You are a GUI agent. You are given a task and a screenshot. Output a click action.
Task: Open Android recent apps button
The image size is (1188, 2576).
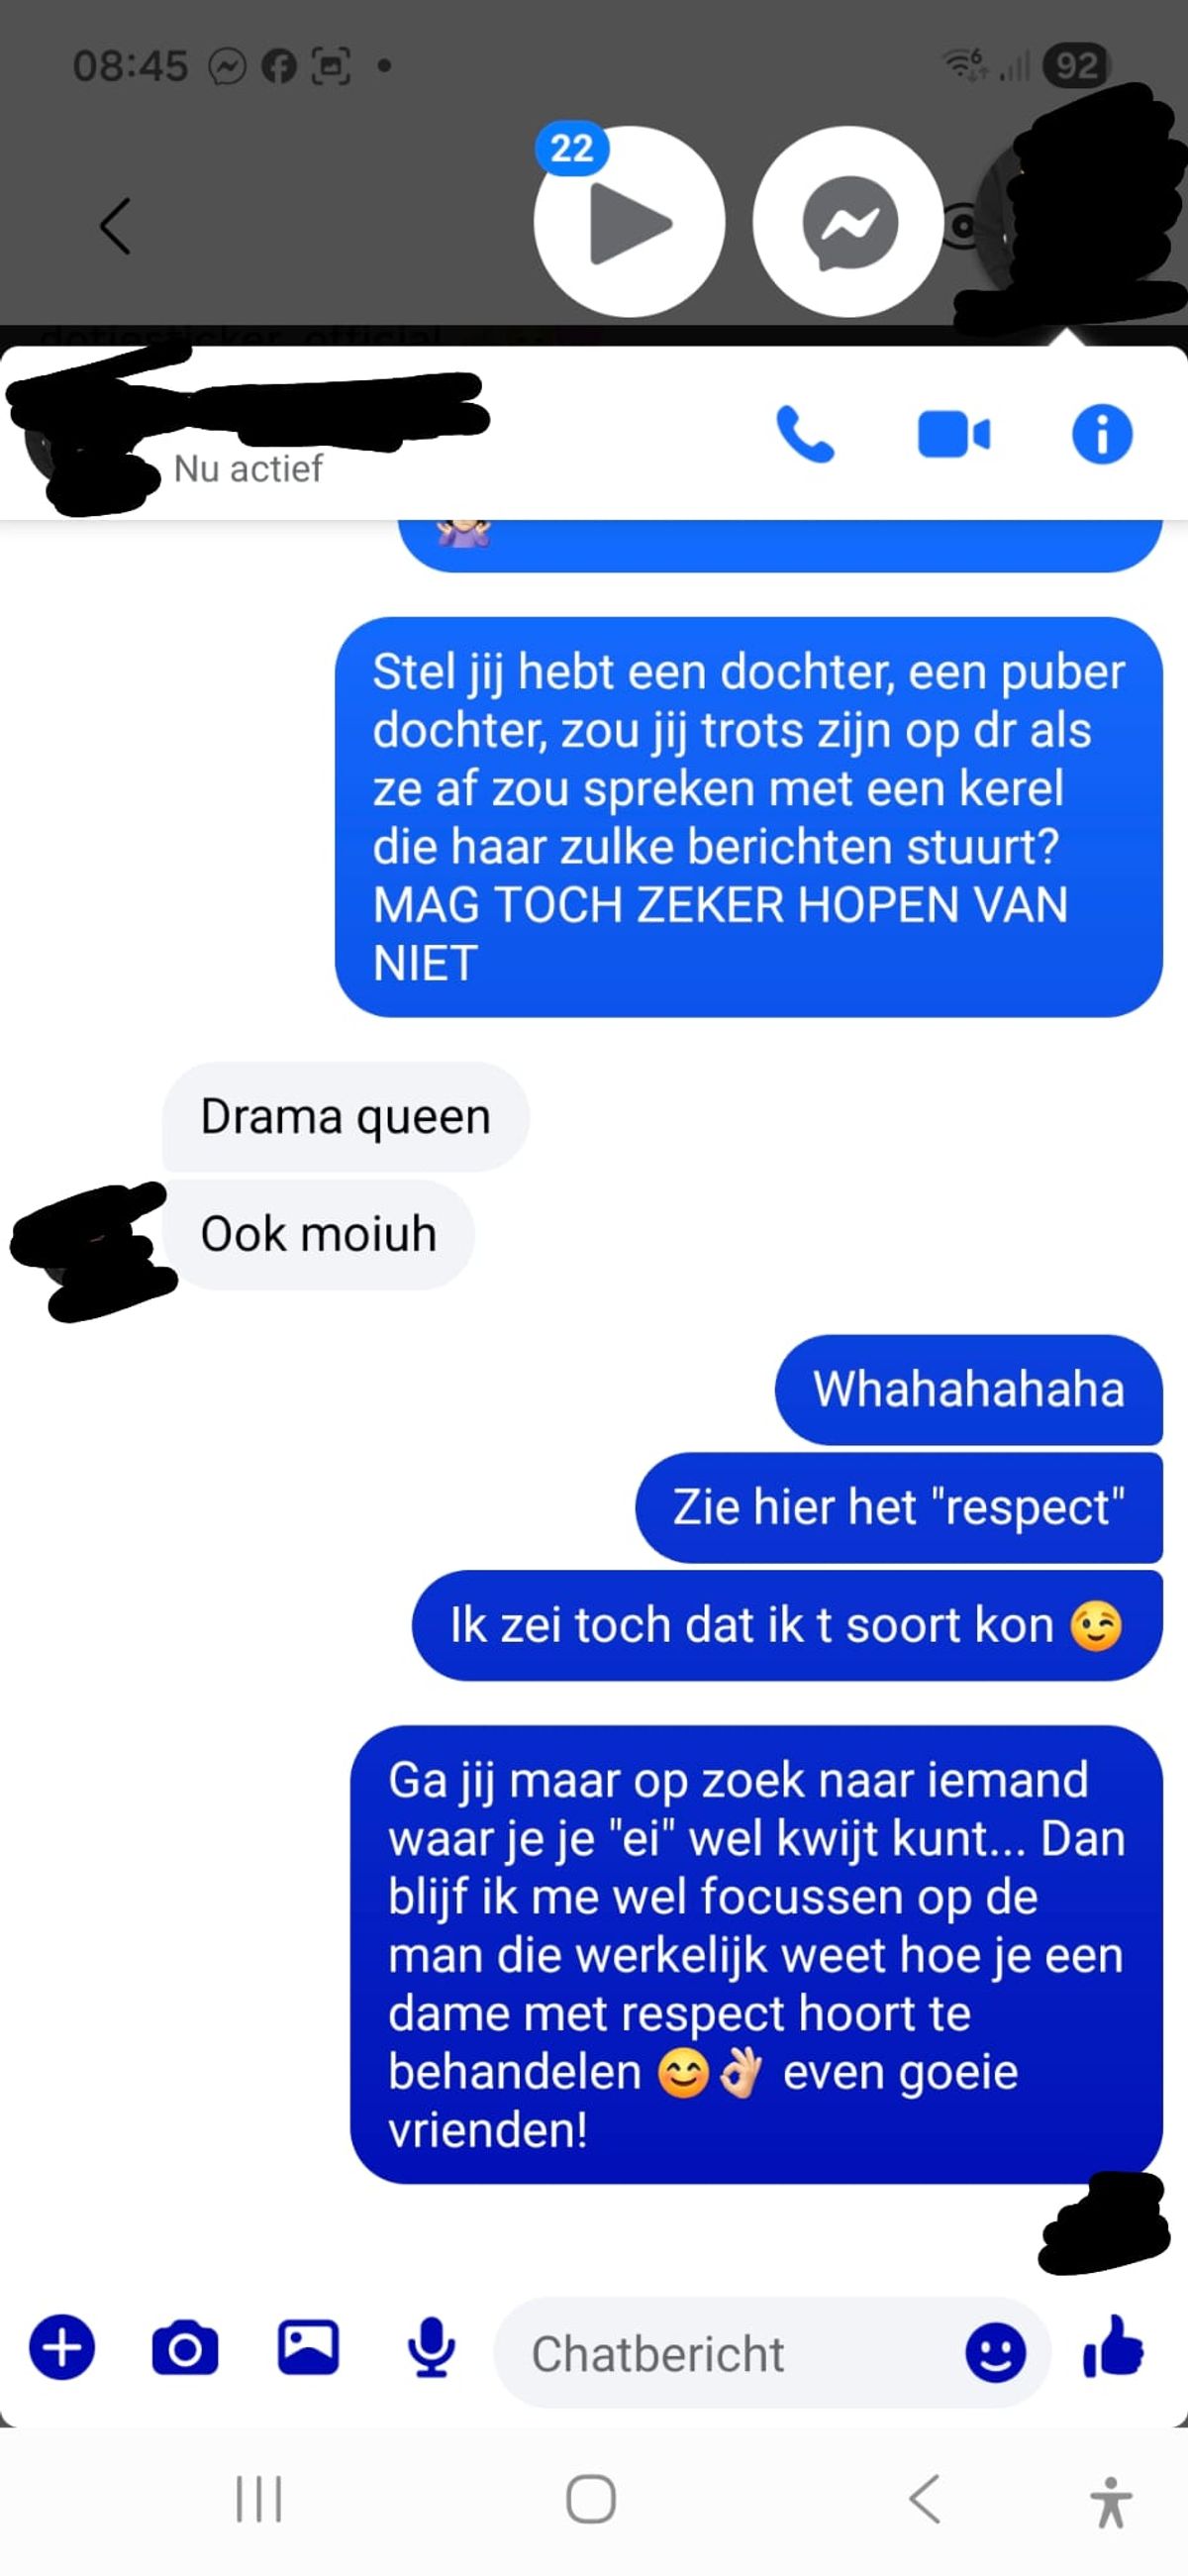coord(259,2499)
